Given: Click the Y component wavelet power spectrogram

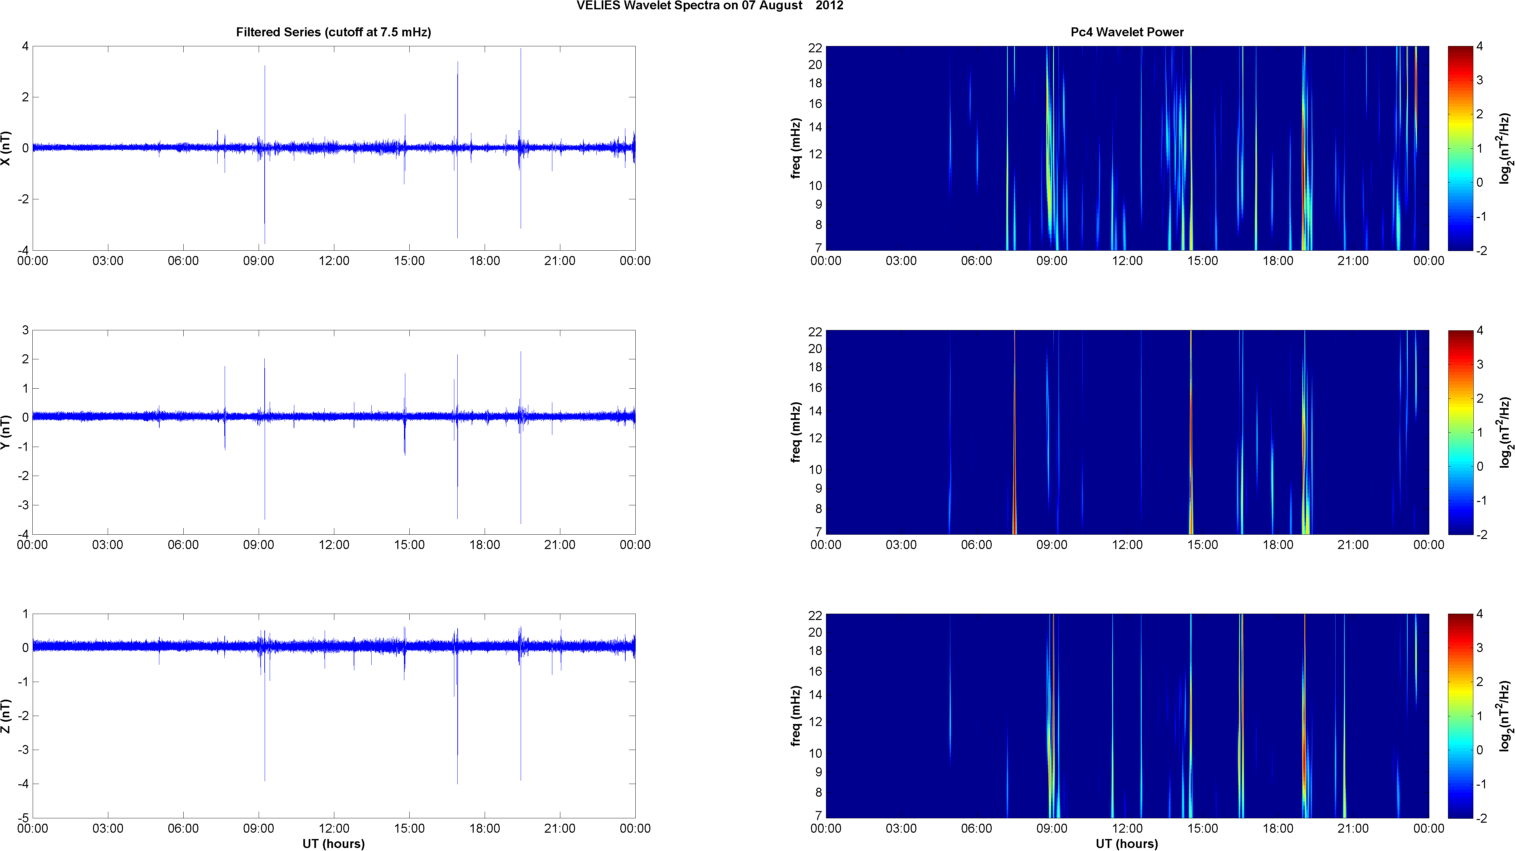Looking at the screenshot, I should [x=1126, y=432].
